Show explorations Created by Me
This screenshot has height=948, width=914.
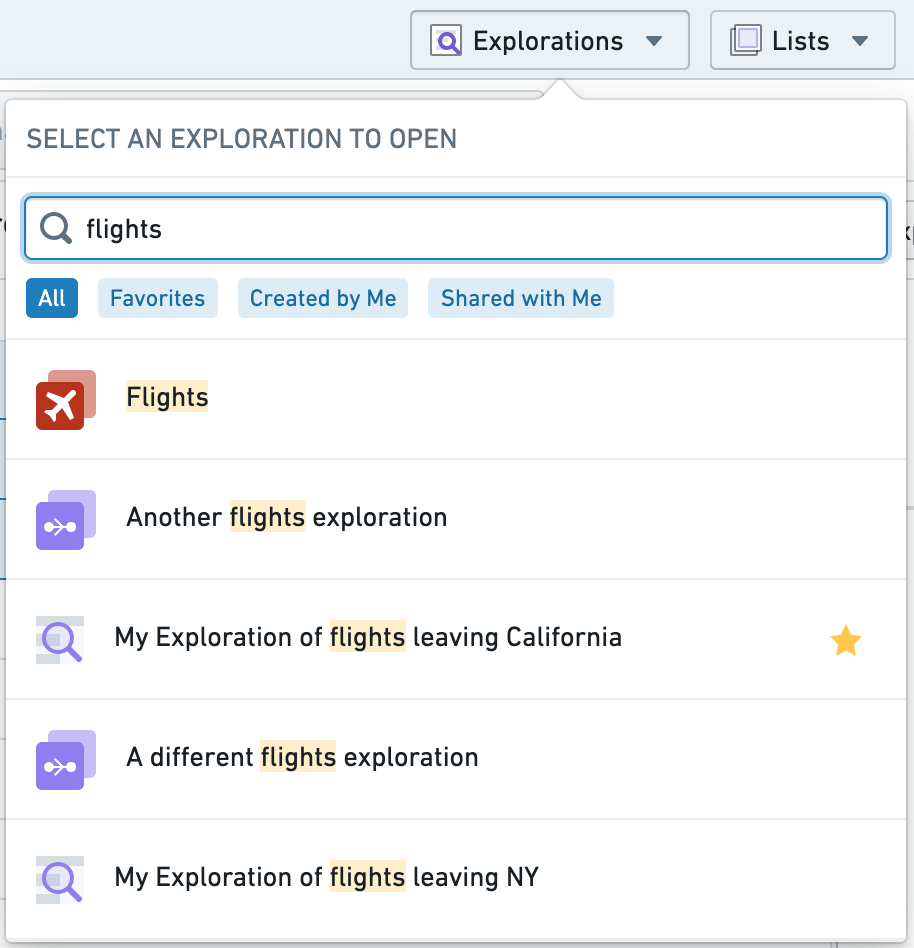323,298
